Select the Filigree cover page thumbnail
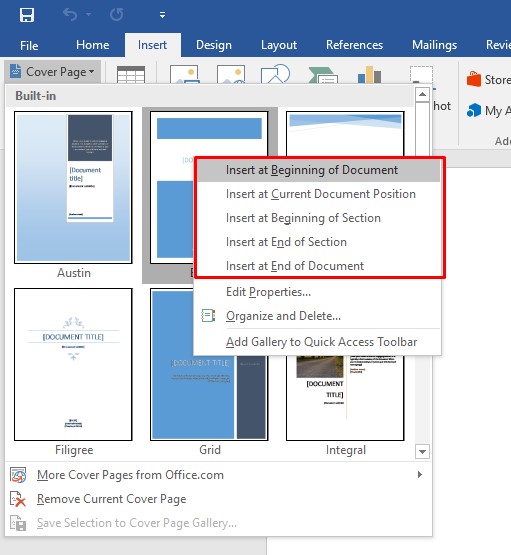This screenshot has width=511, height=555. [73, 364]
